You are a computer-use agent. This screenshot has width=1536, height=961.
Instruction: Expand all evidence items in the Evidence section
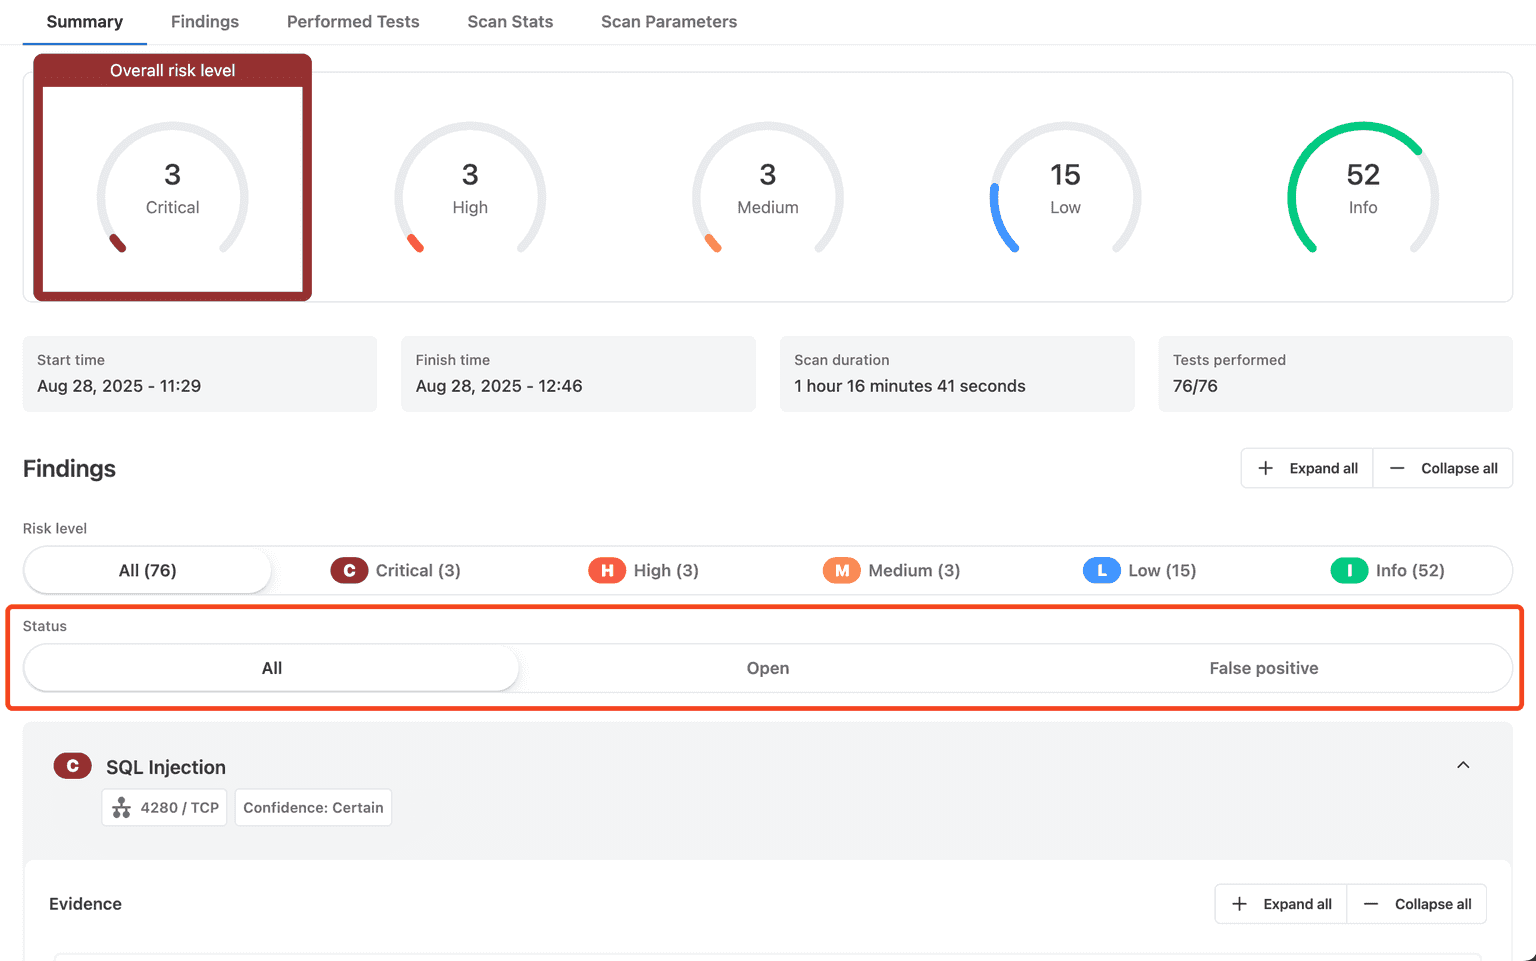click(1281, 904)
